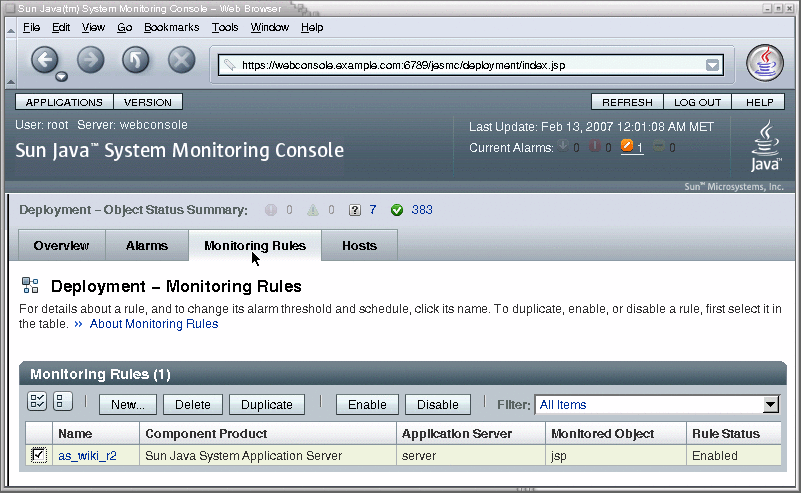Open the address bar URL dropdown
This screenshot has width=801, height=493.
(x=713, y=65)
